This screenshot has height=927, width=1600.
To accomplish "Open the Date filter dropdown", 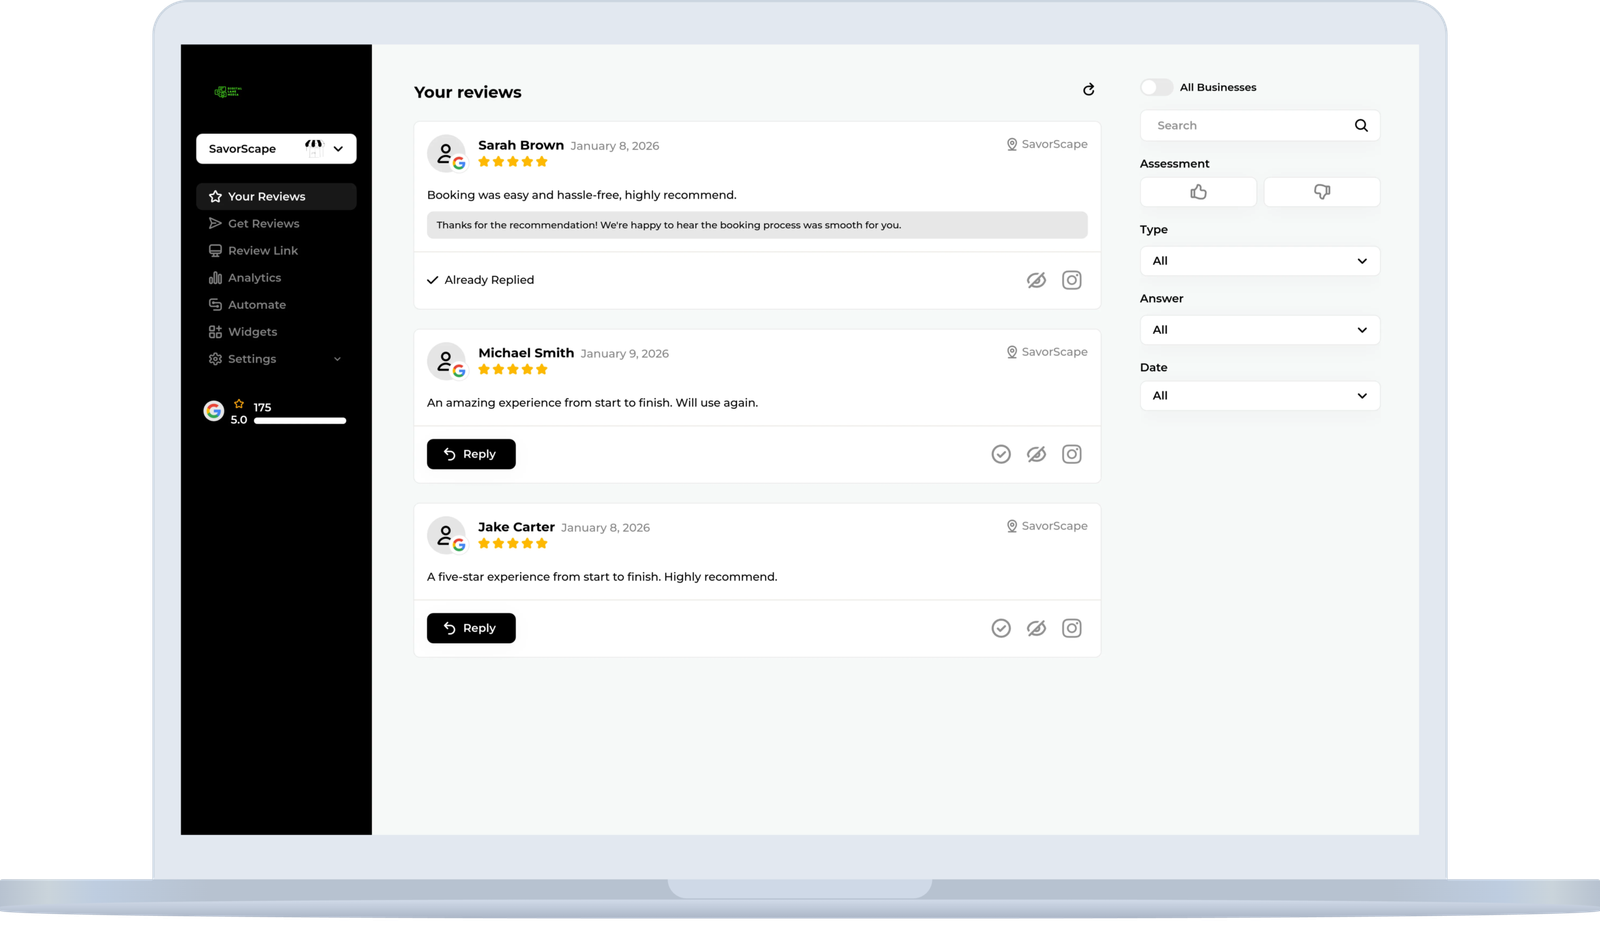I will pos(1259,396).
